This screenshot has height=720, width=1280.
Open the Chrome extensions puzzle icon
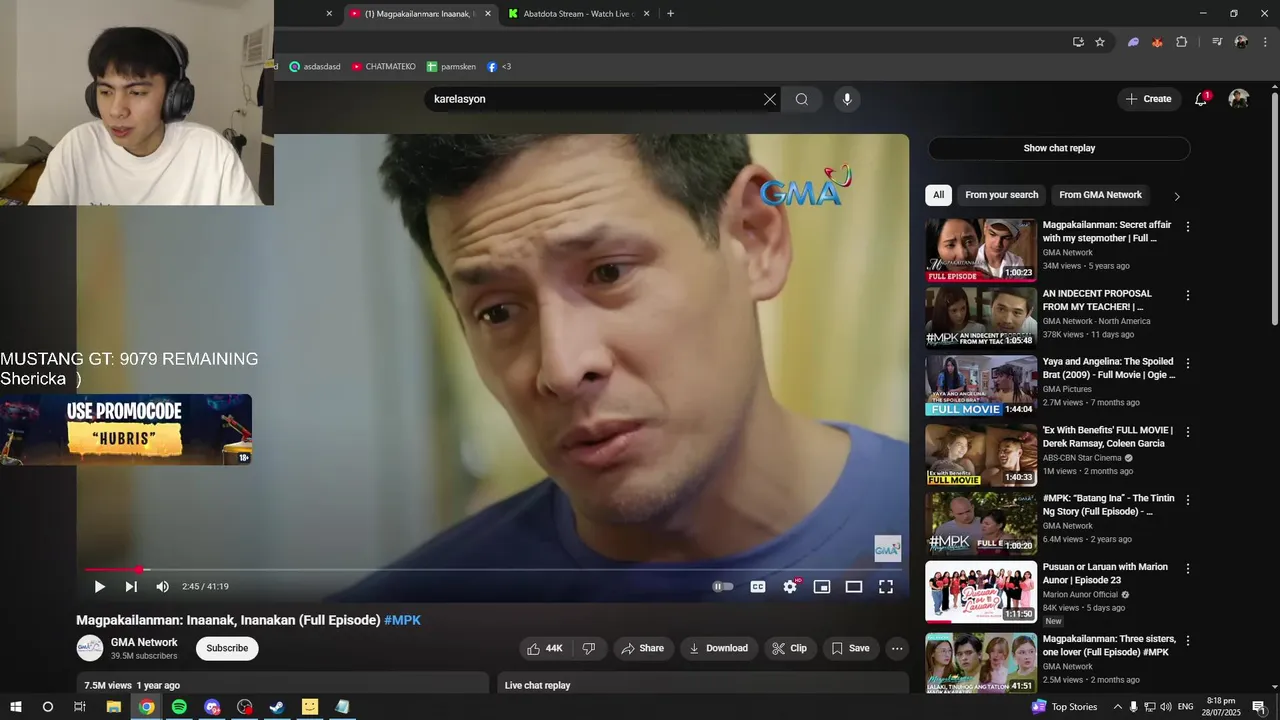pyautogui.click(x=1181, y=42)
